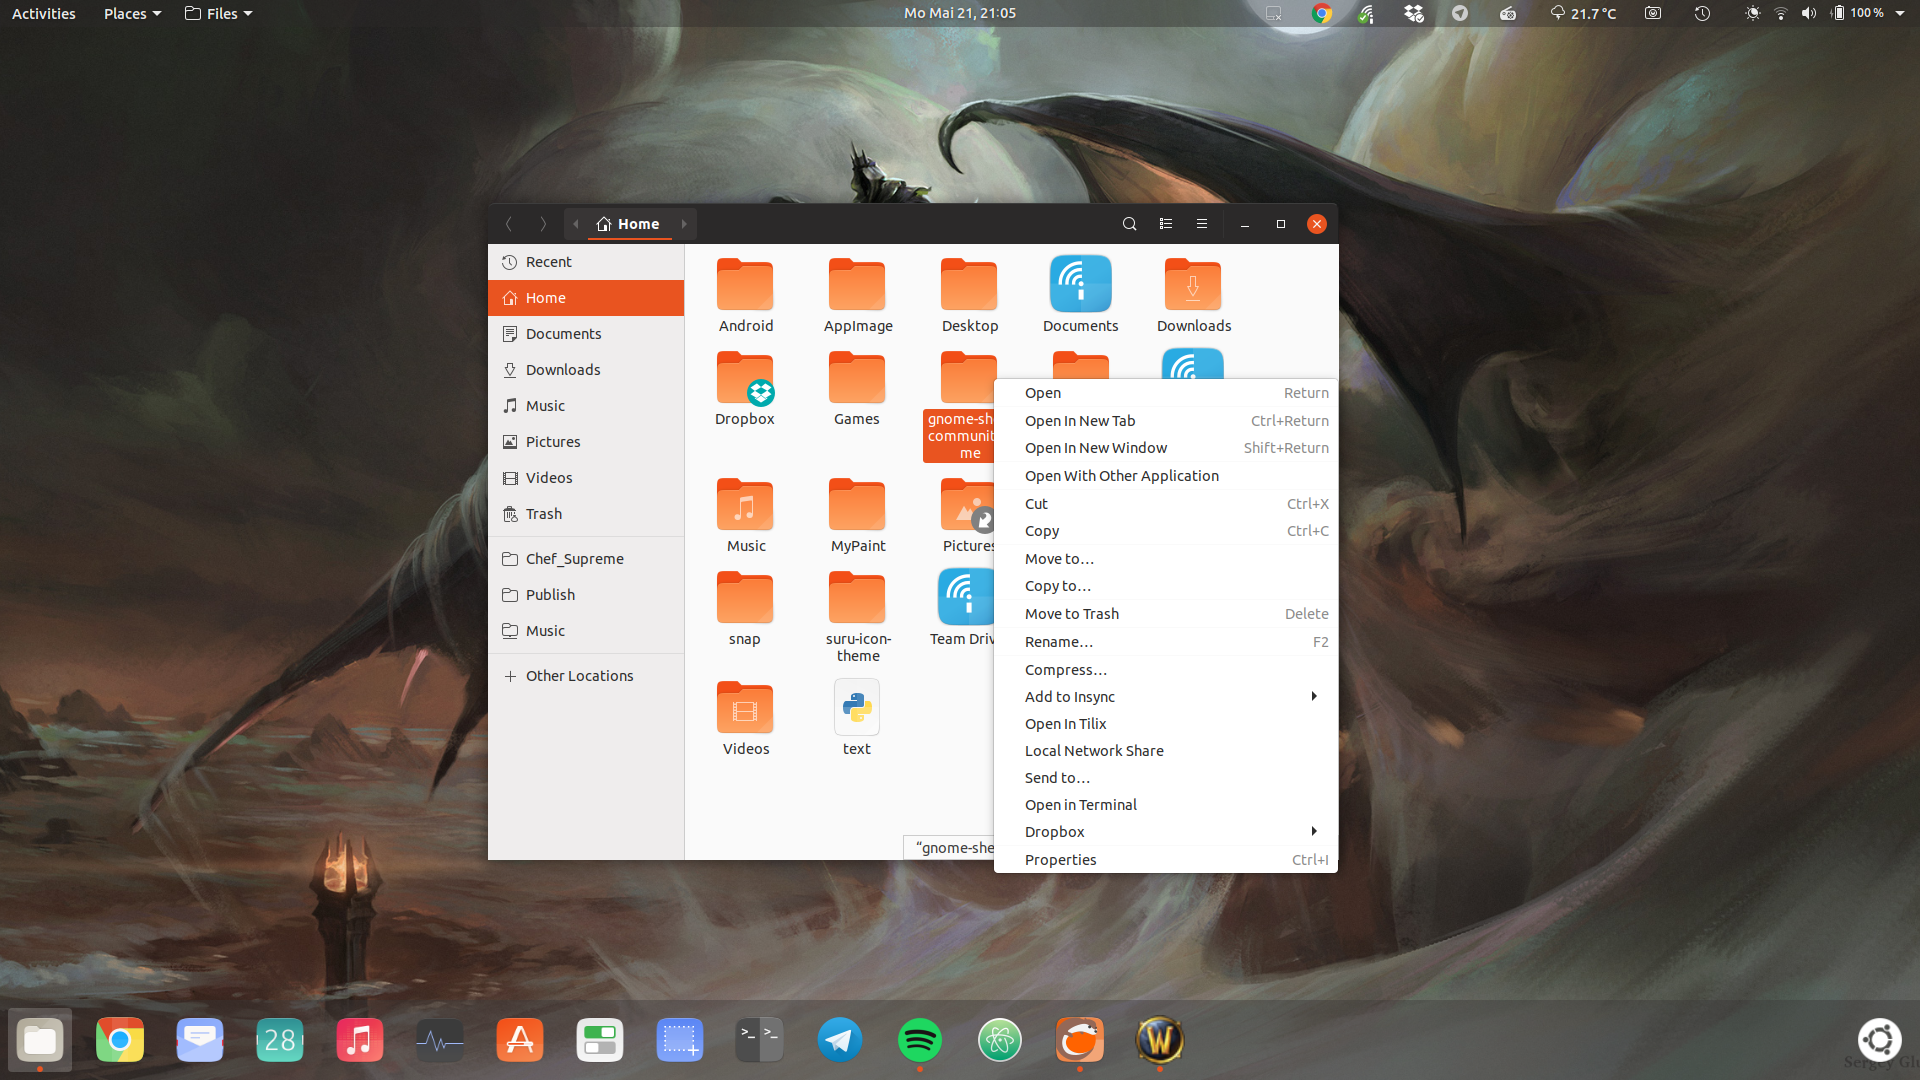Choose Open In Tilix from context menu
Screen dimensions: 1920x1080
[x=1066, y=724]
